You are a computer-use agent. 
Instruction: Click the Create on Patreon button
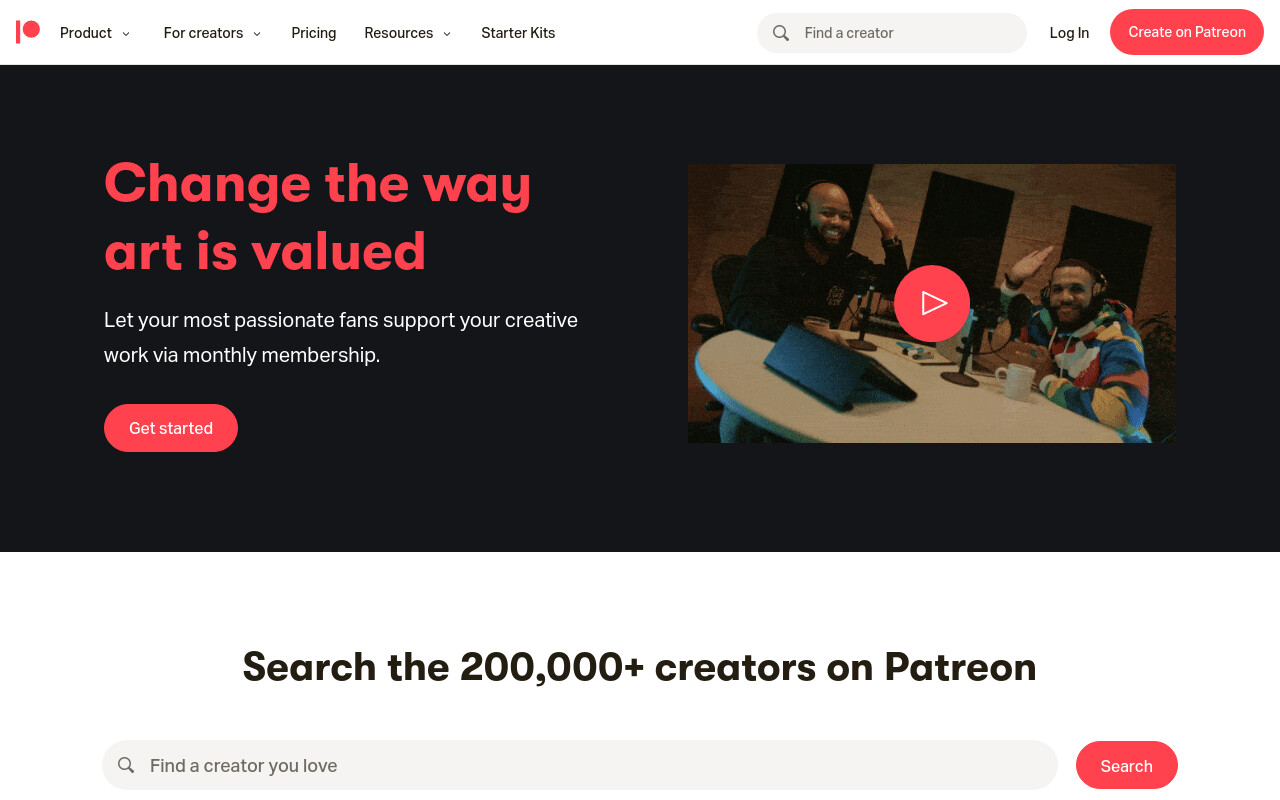point(1187,32)
